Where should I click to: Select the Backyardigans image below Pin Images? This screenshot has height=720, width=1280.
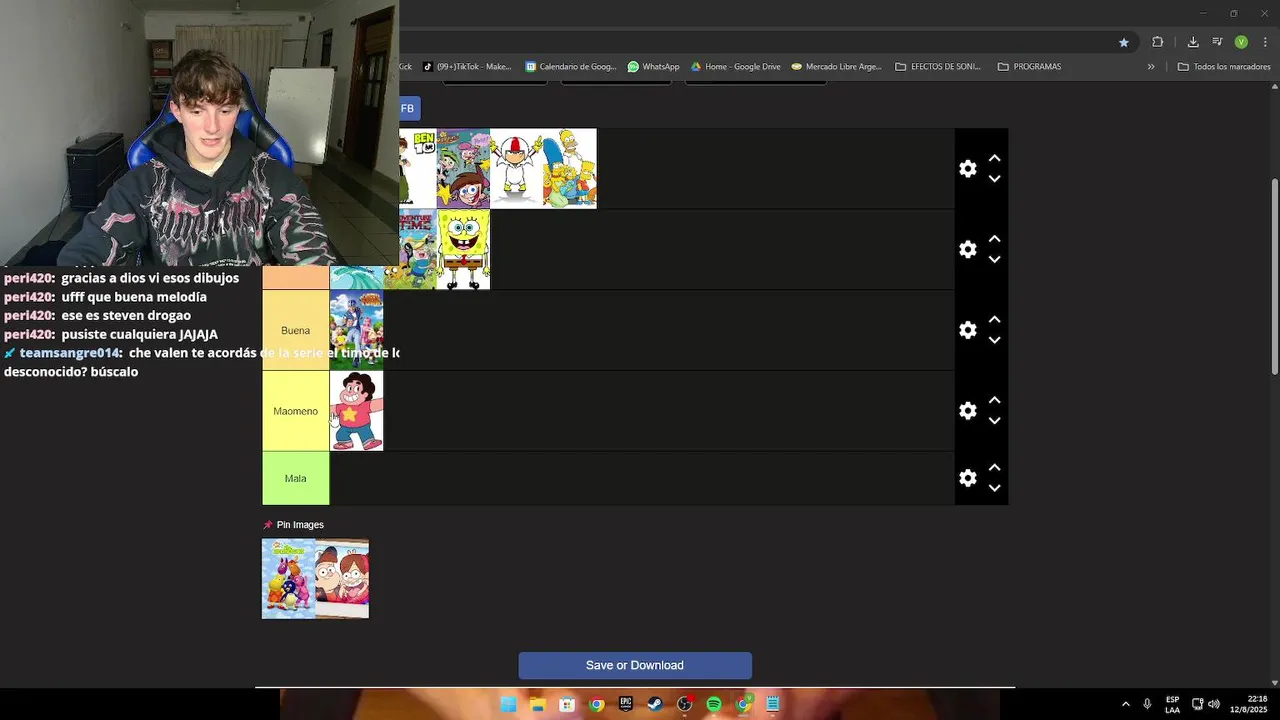(288, 579)
